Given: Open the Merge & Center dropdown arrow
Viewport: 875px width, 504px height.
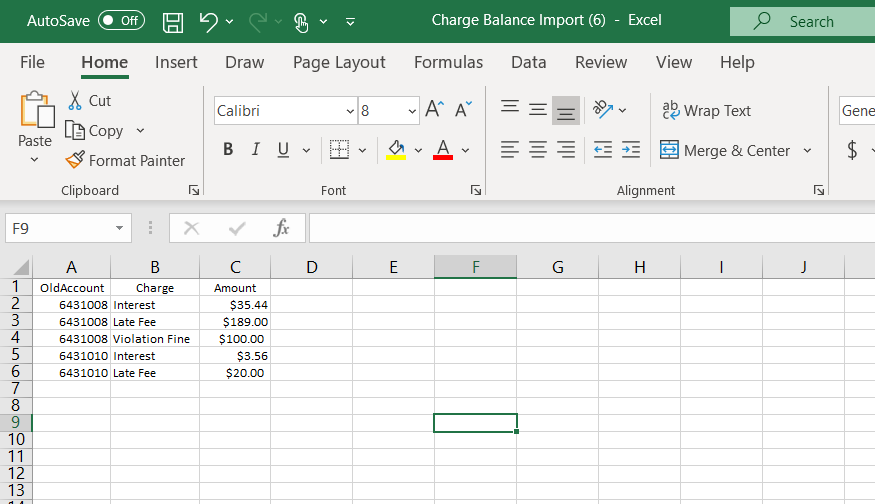Looking at the screenshot, I should tap(807, 151).
